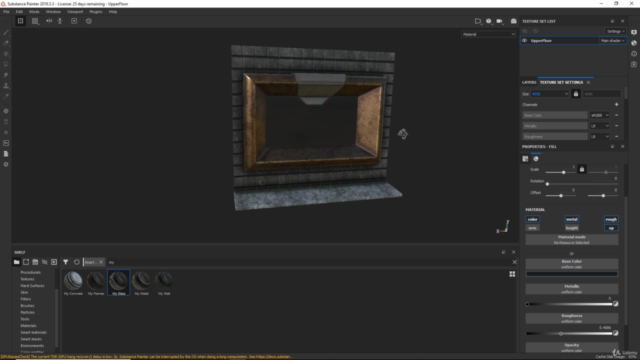Image resolution: width=640 pixels, height=360 pixels.
Task: Remove the Metallic channel
Action: click(616, 126)
